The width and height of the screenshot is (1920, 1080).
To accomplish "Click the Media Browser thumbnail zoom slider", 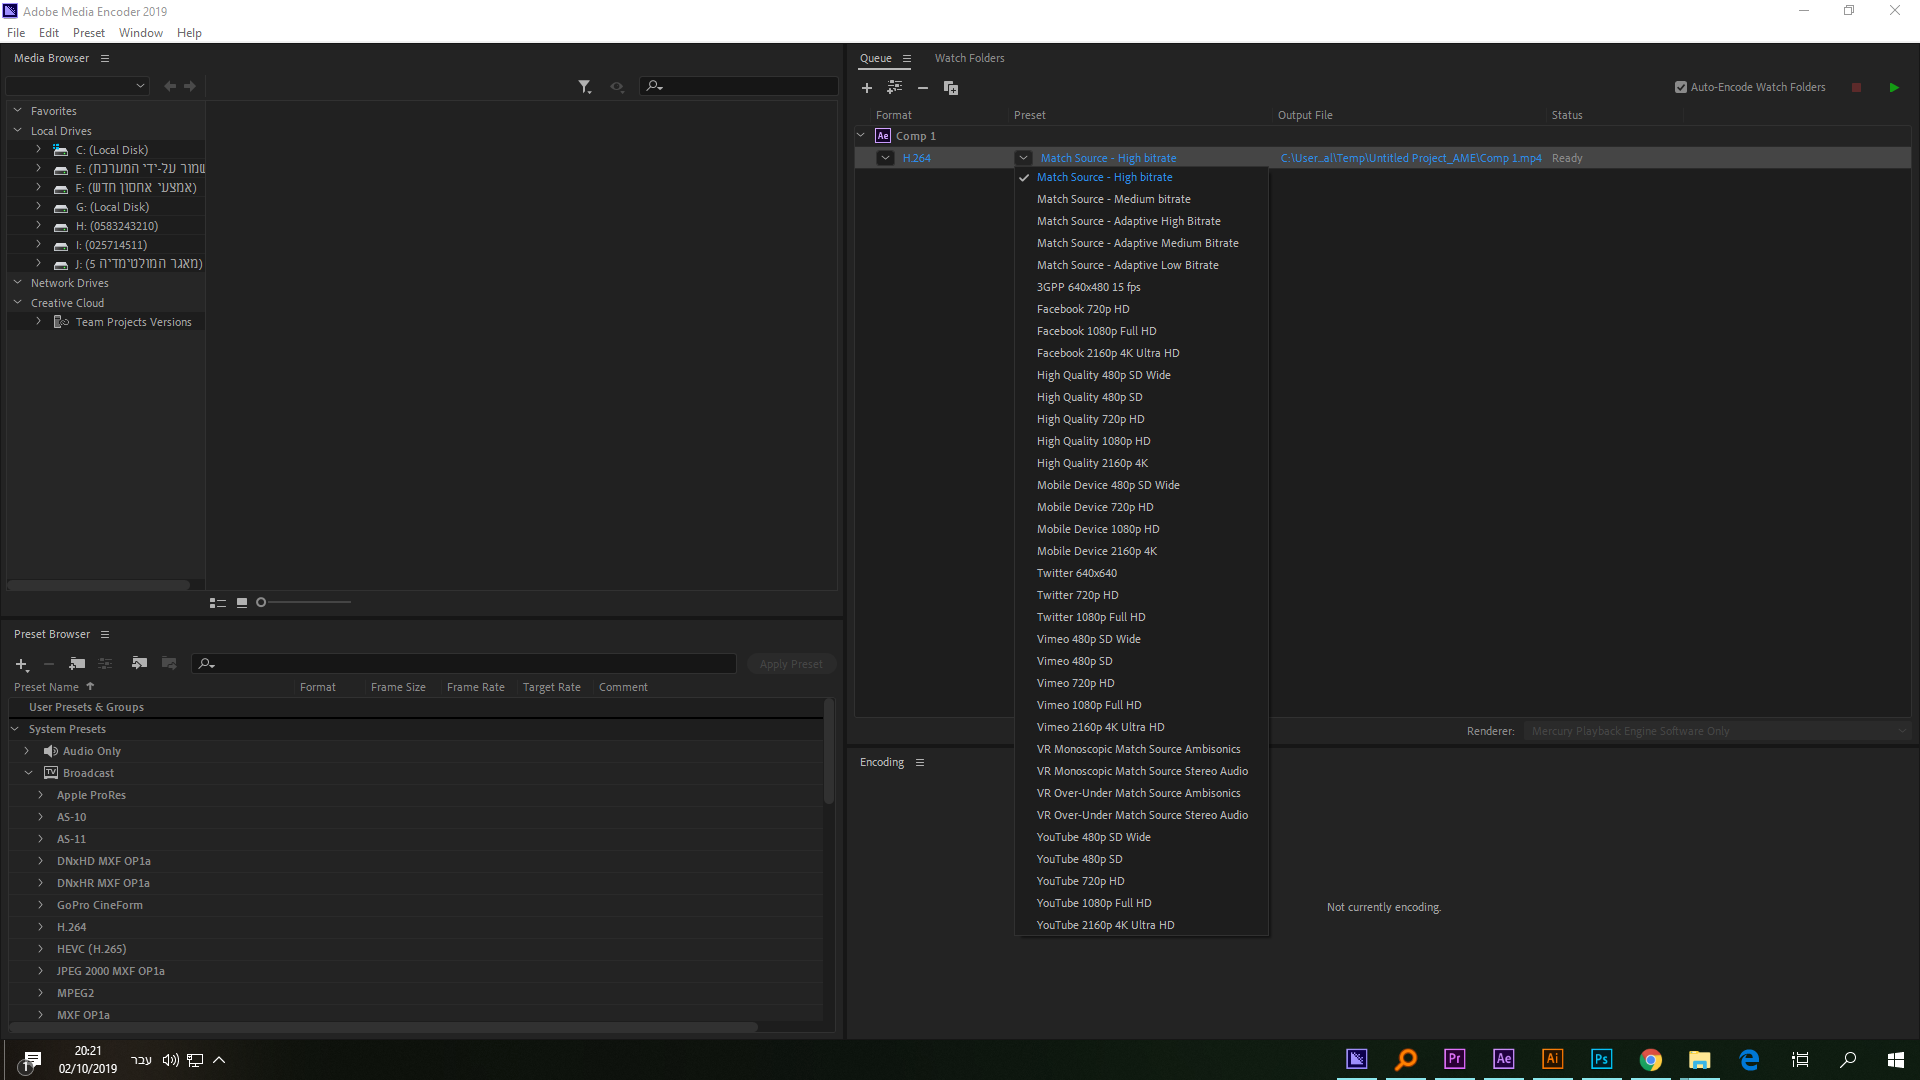I will pos(262,602).
